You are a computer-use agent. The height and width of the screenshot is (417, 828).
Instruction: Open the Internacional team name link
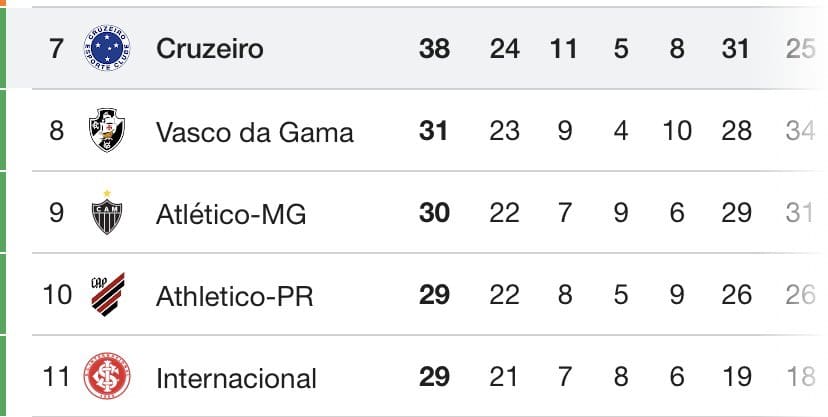[236, 379]
